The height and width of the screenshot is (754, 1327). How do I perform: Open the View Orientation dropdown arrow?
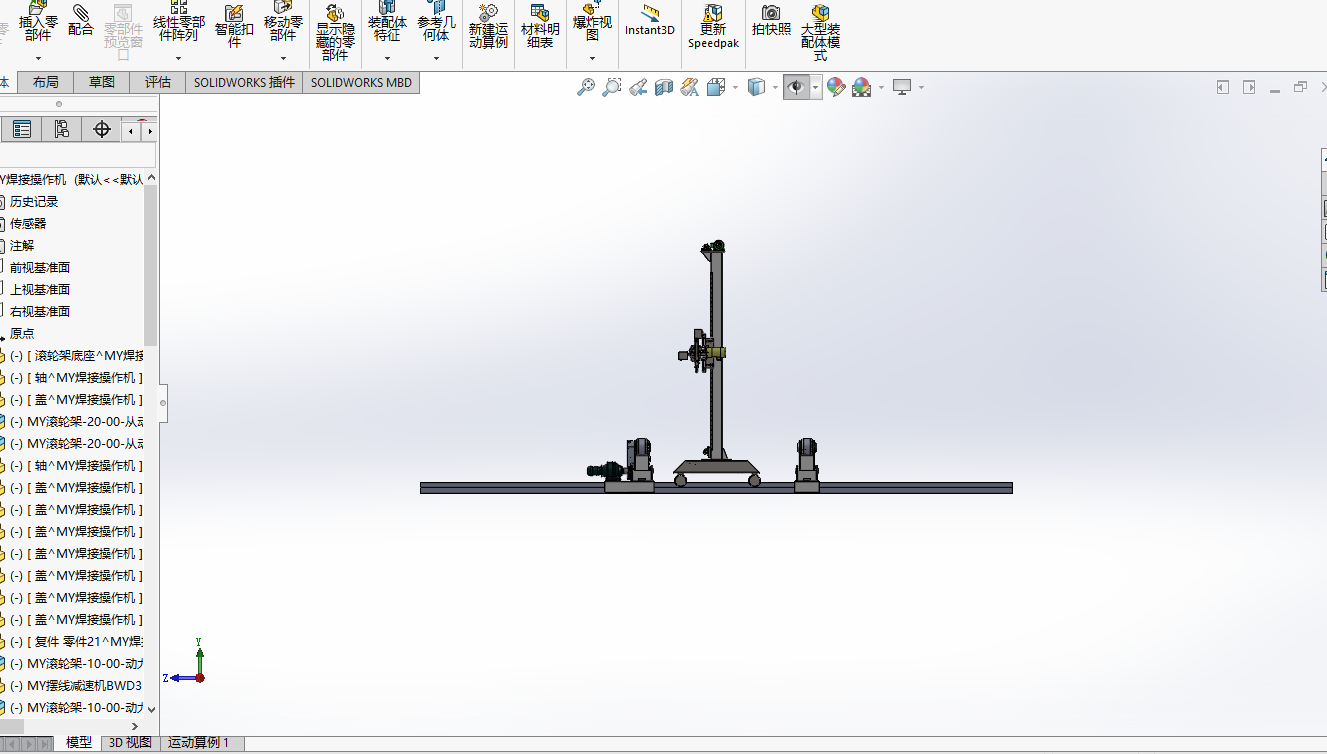point(735,88)
